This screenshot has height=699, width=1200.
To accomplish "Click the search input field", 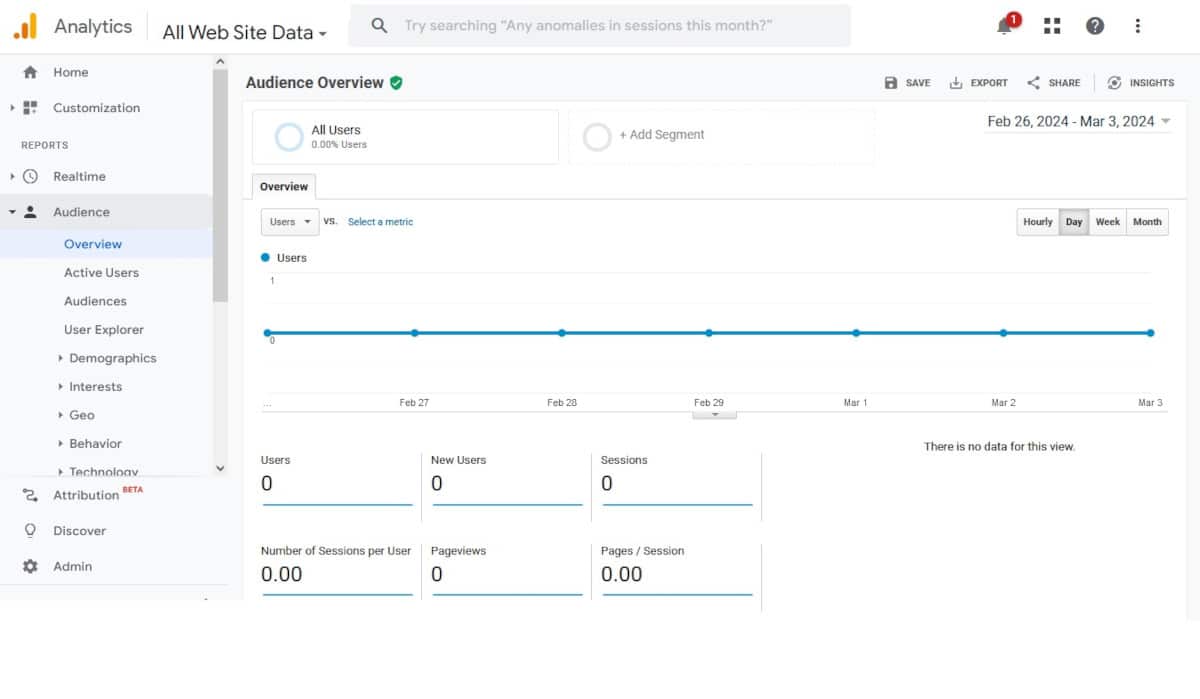I will click(600, 25).
